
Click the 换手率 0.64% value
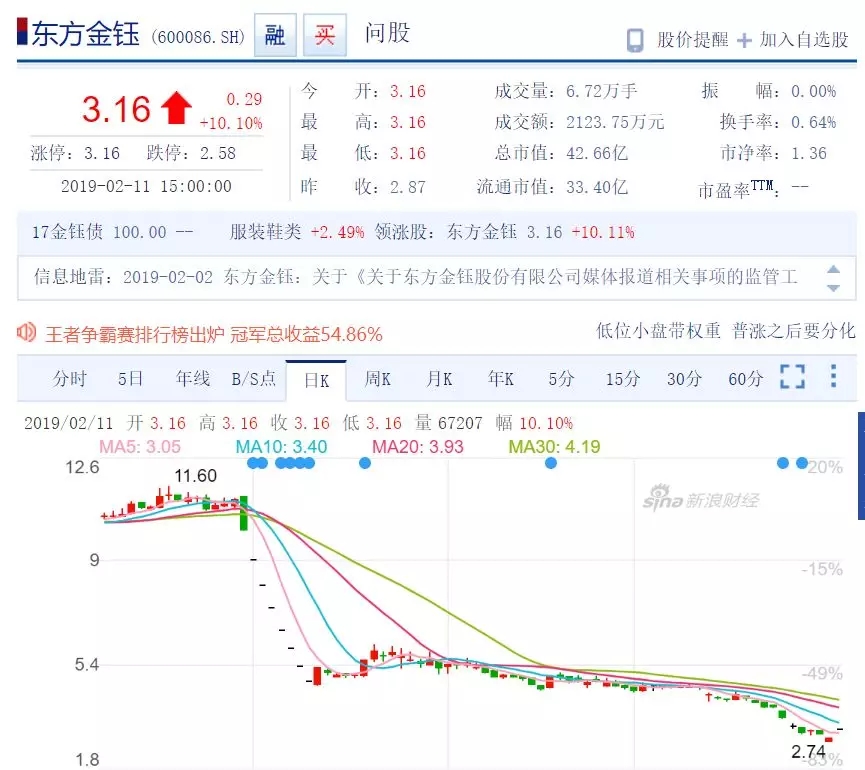(x=814, y=122)
